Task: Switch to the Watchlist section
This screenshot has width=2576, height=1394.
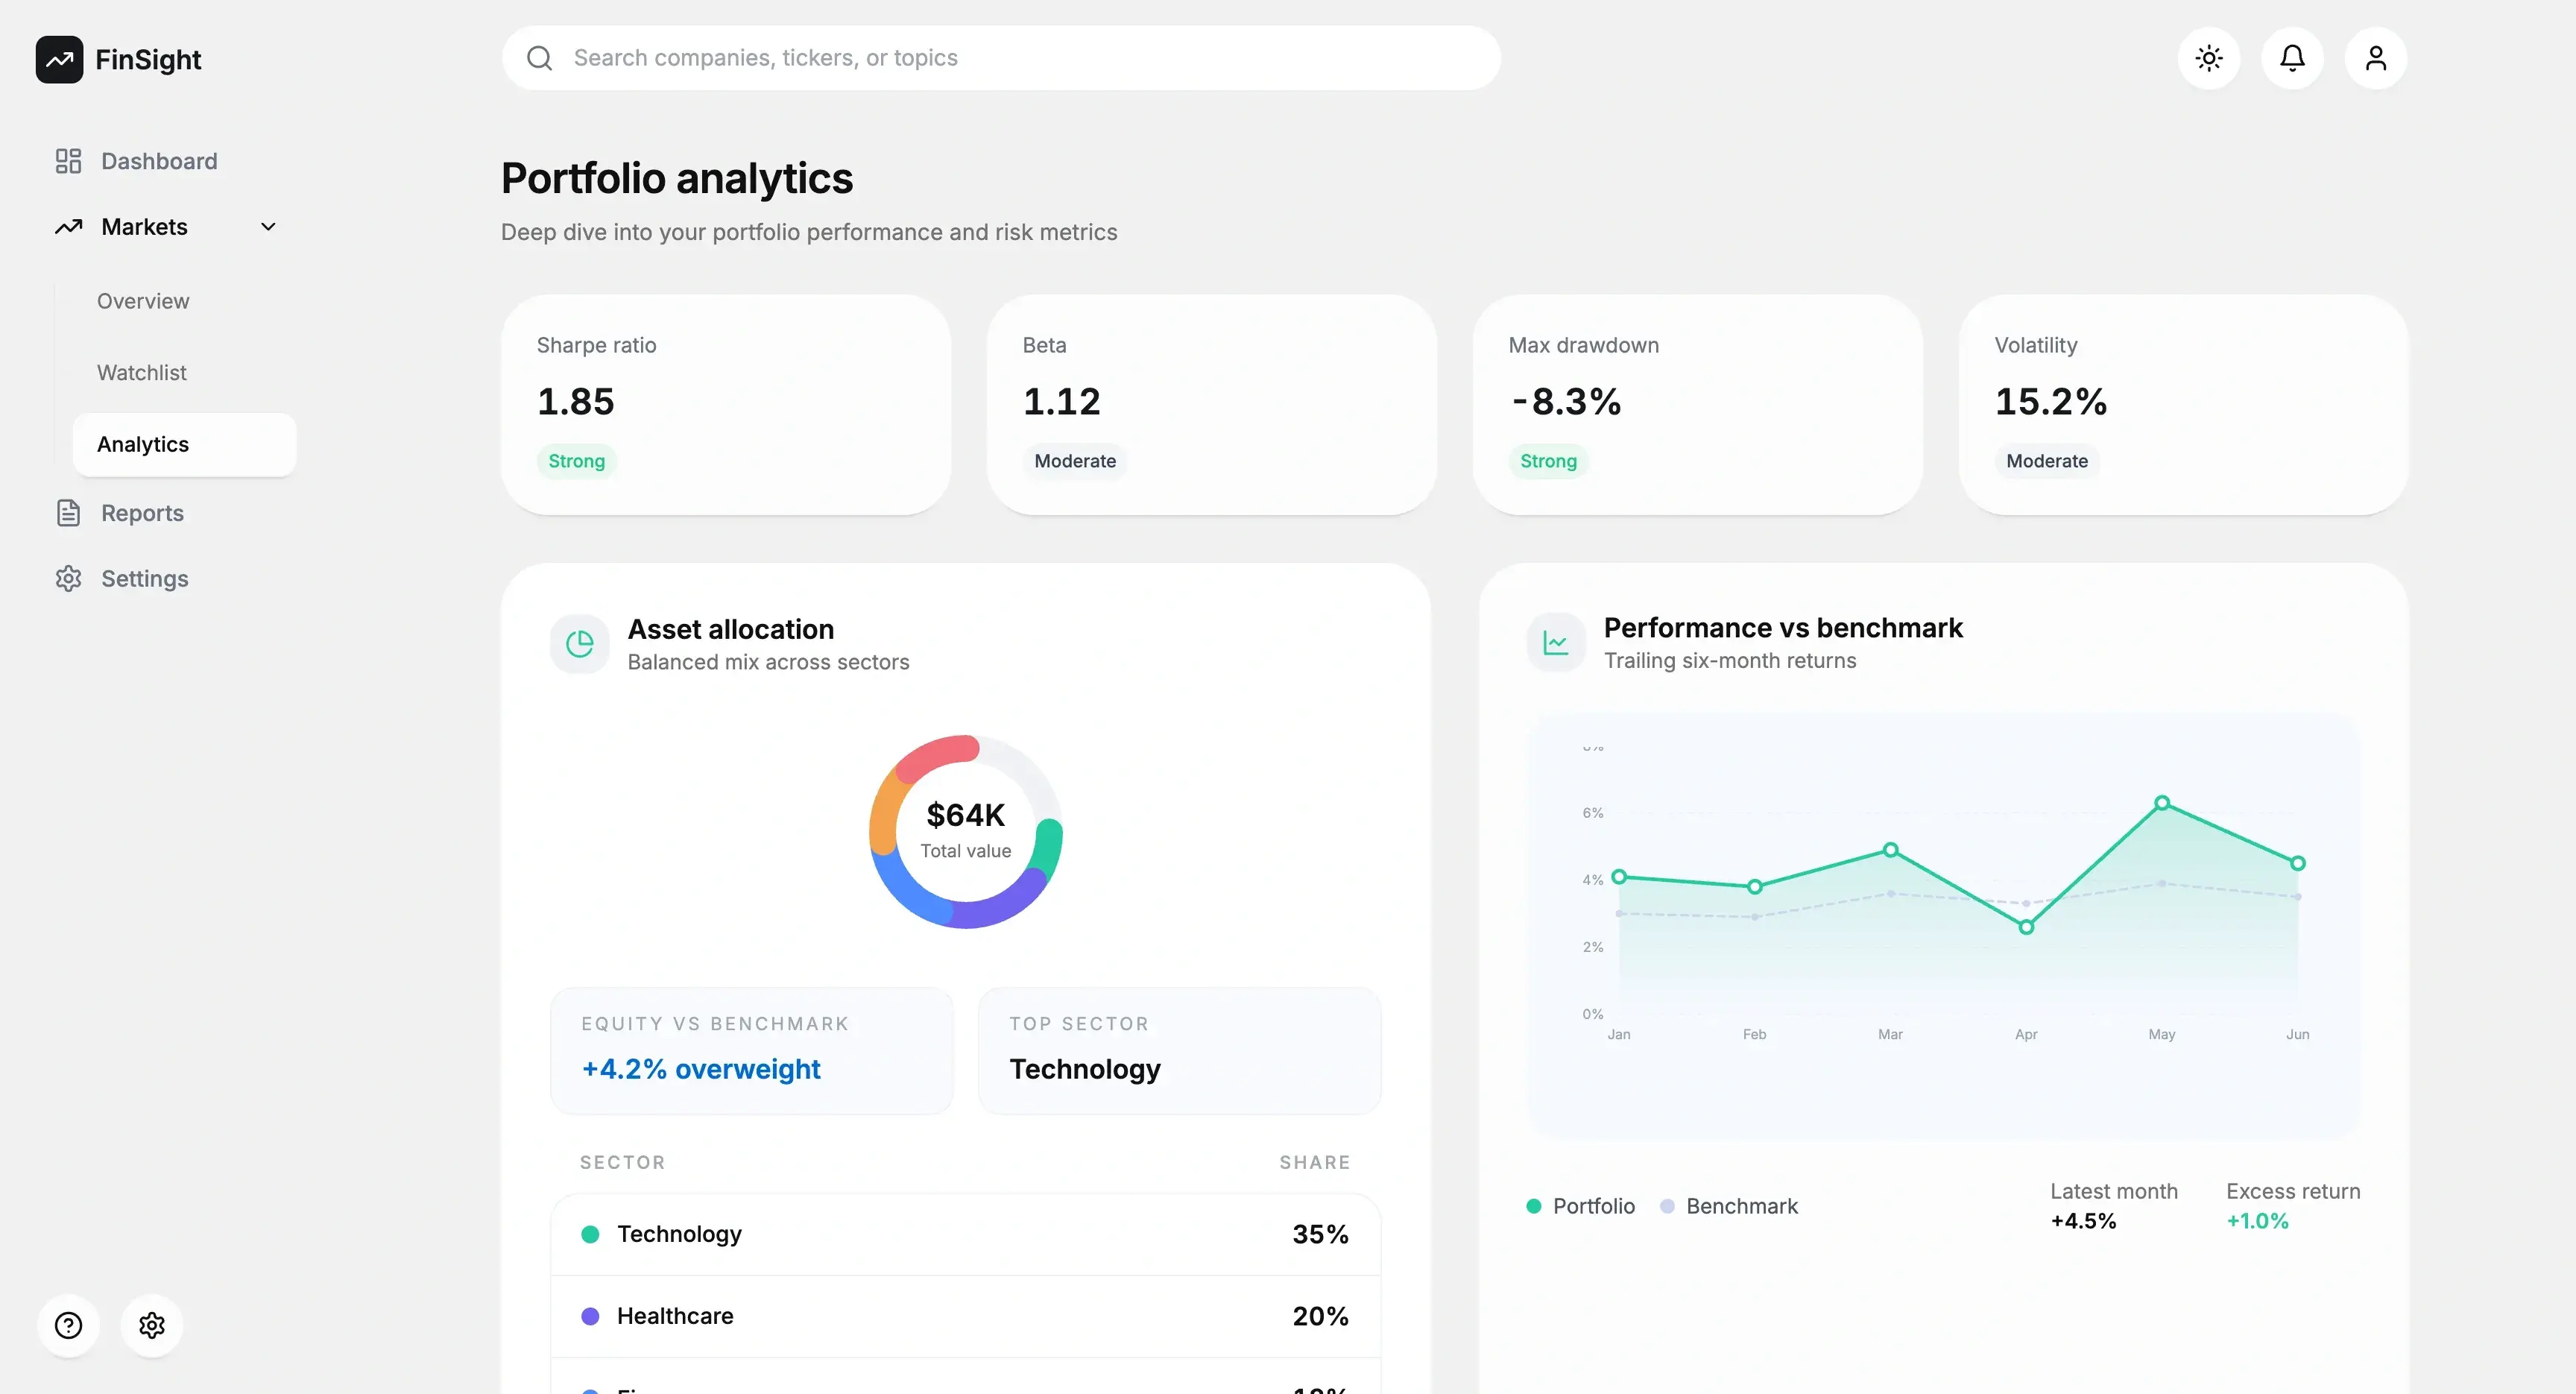Action: 142,372
